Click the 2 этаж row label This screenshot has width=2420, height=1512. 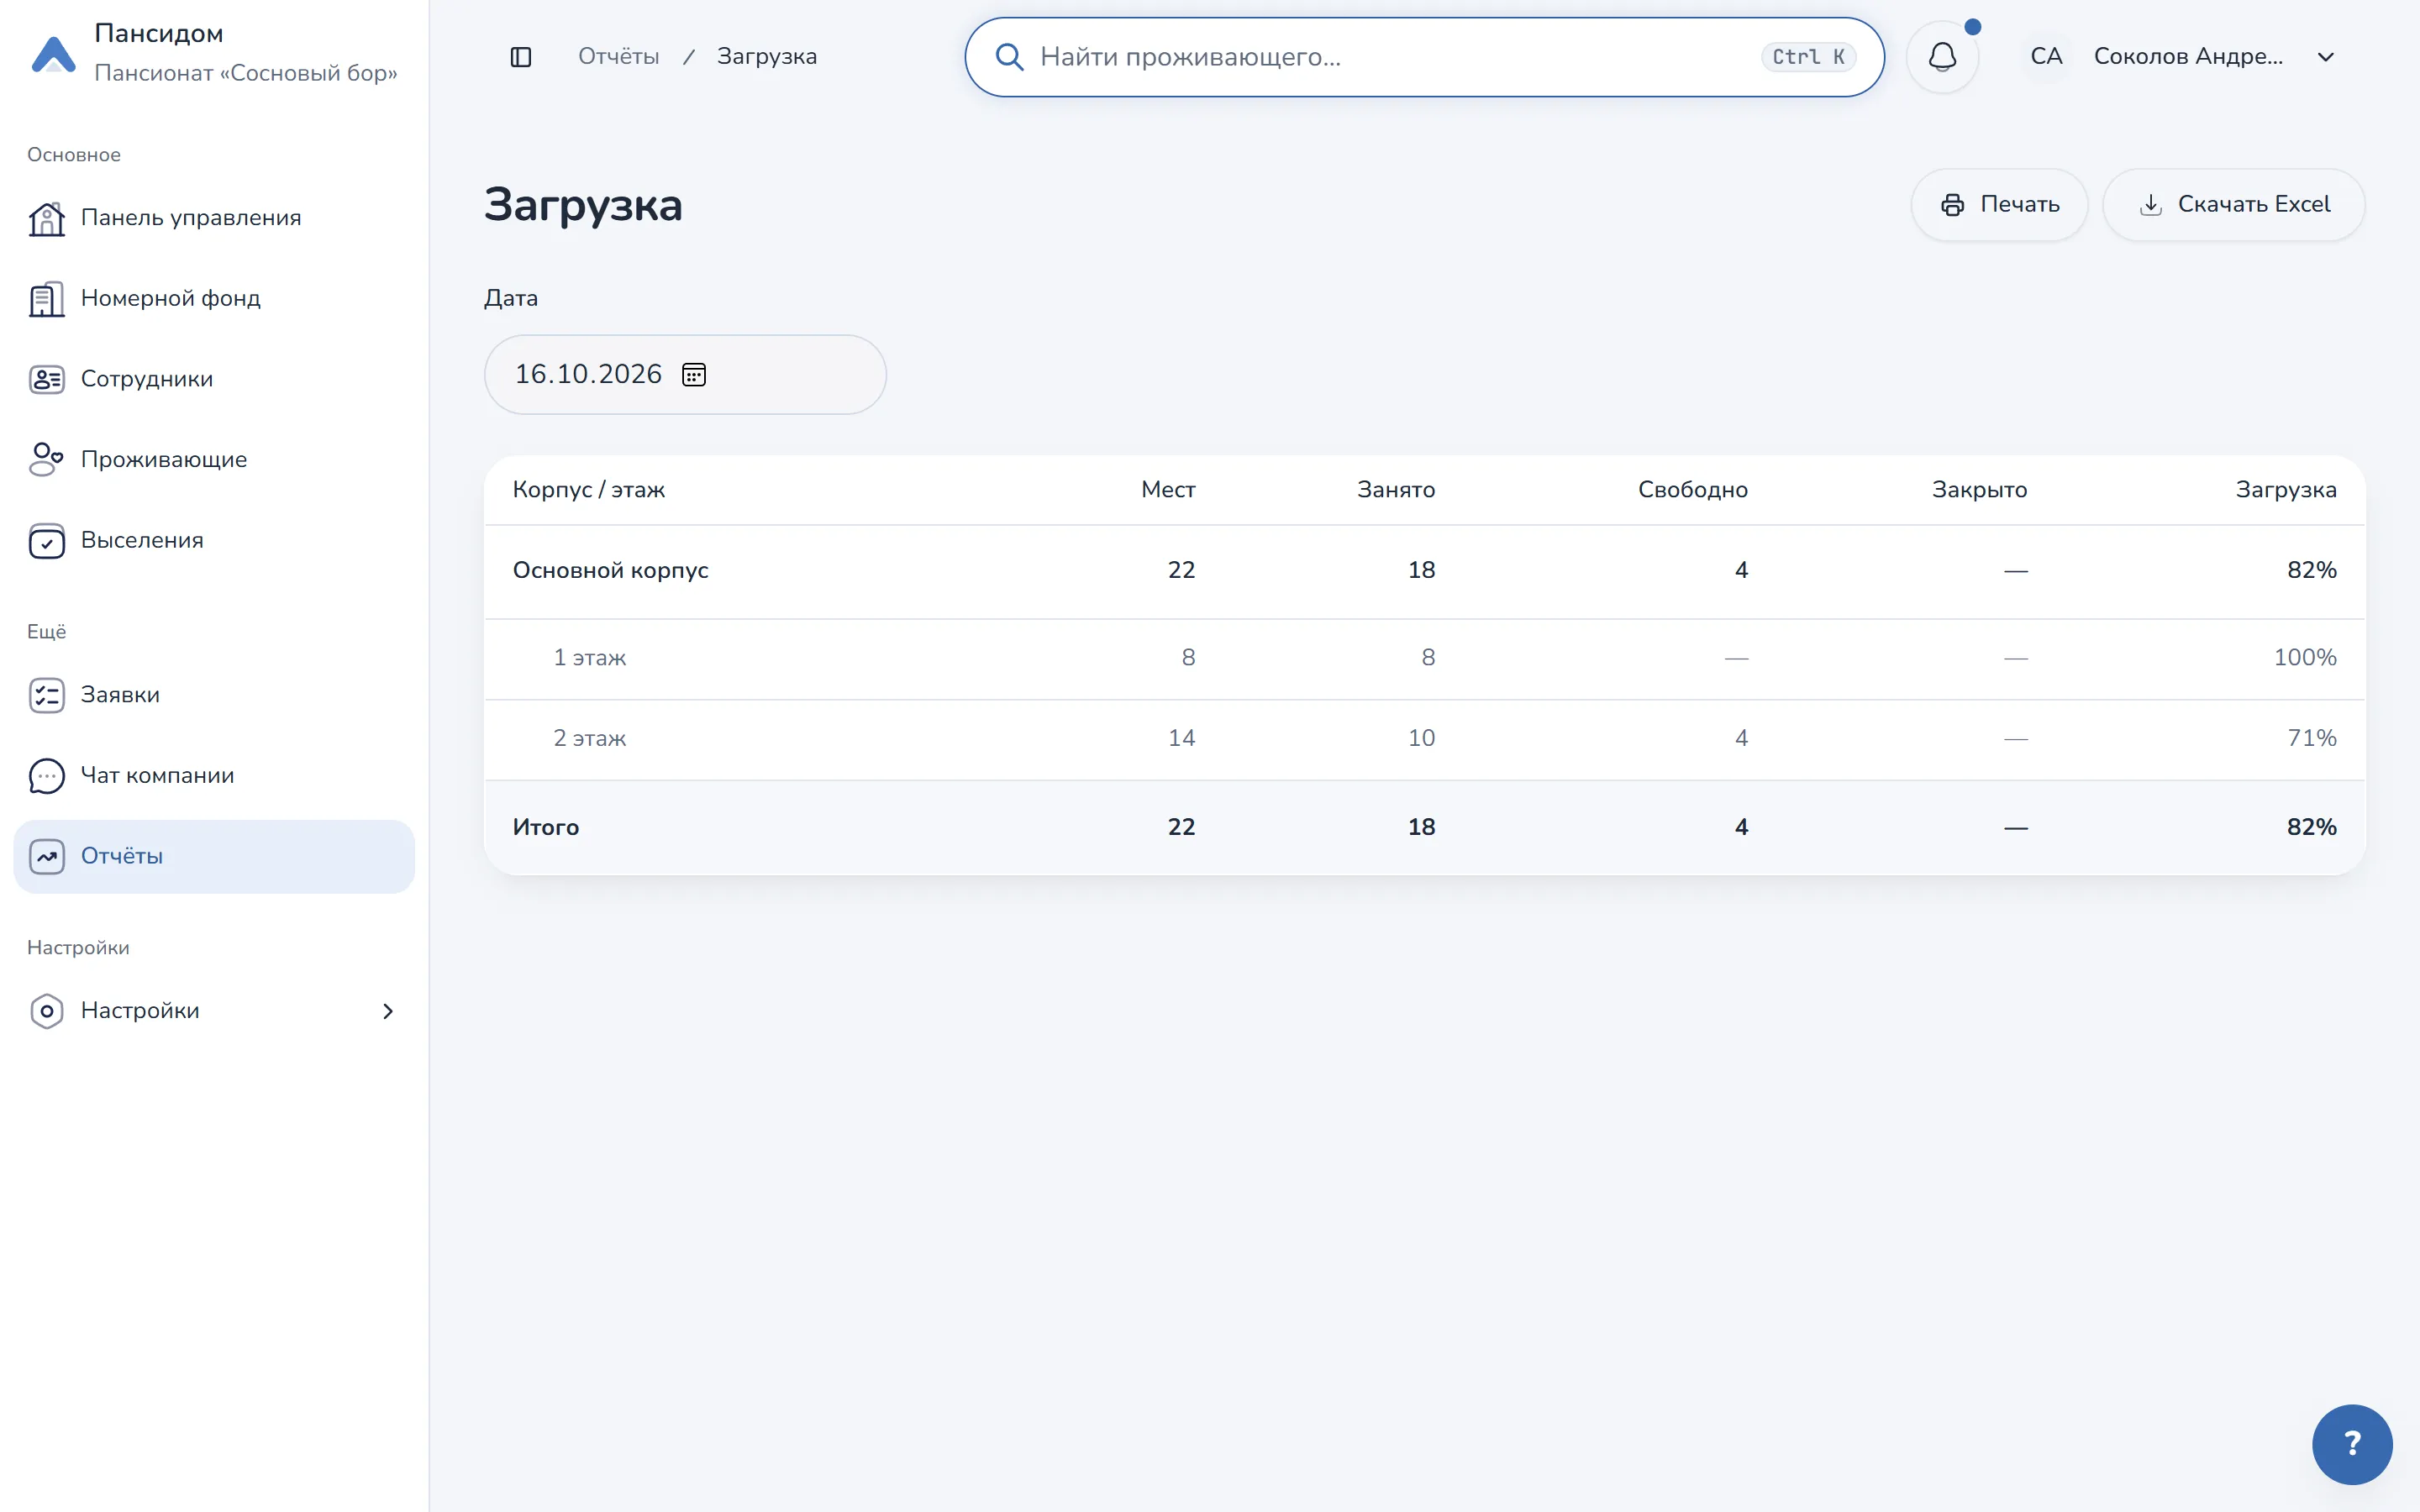click(590, 738)
